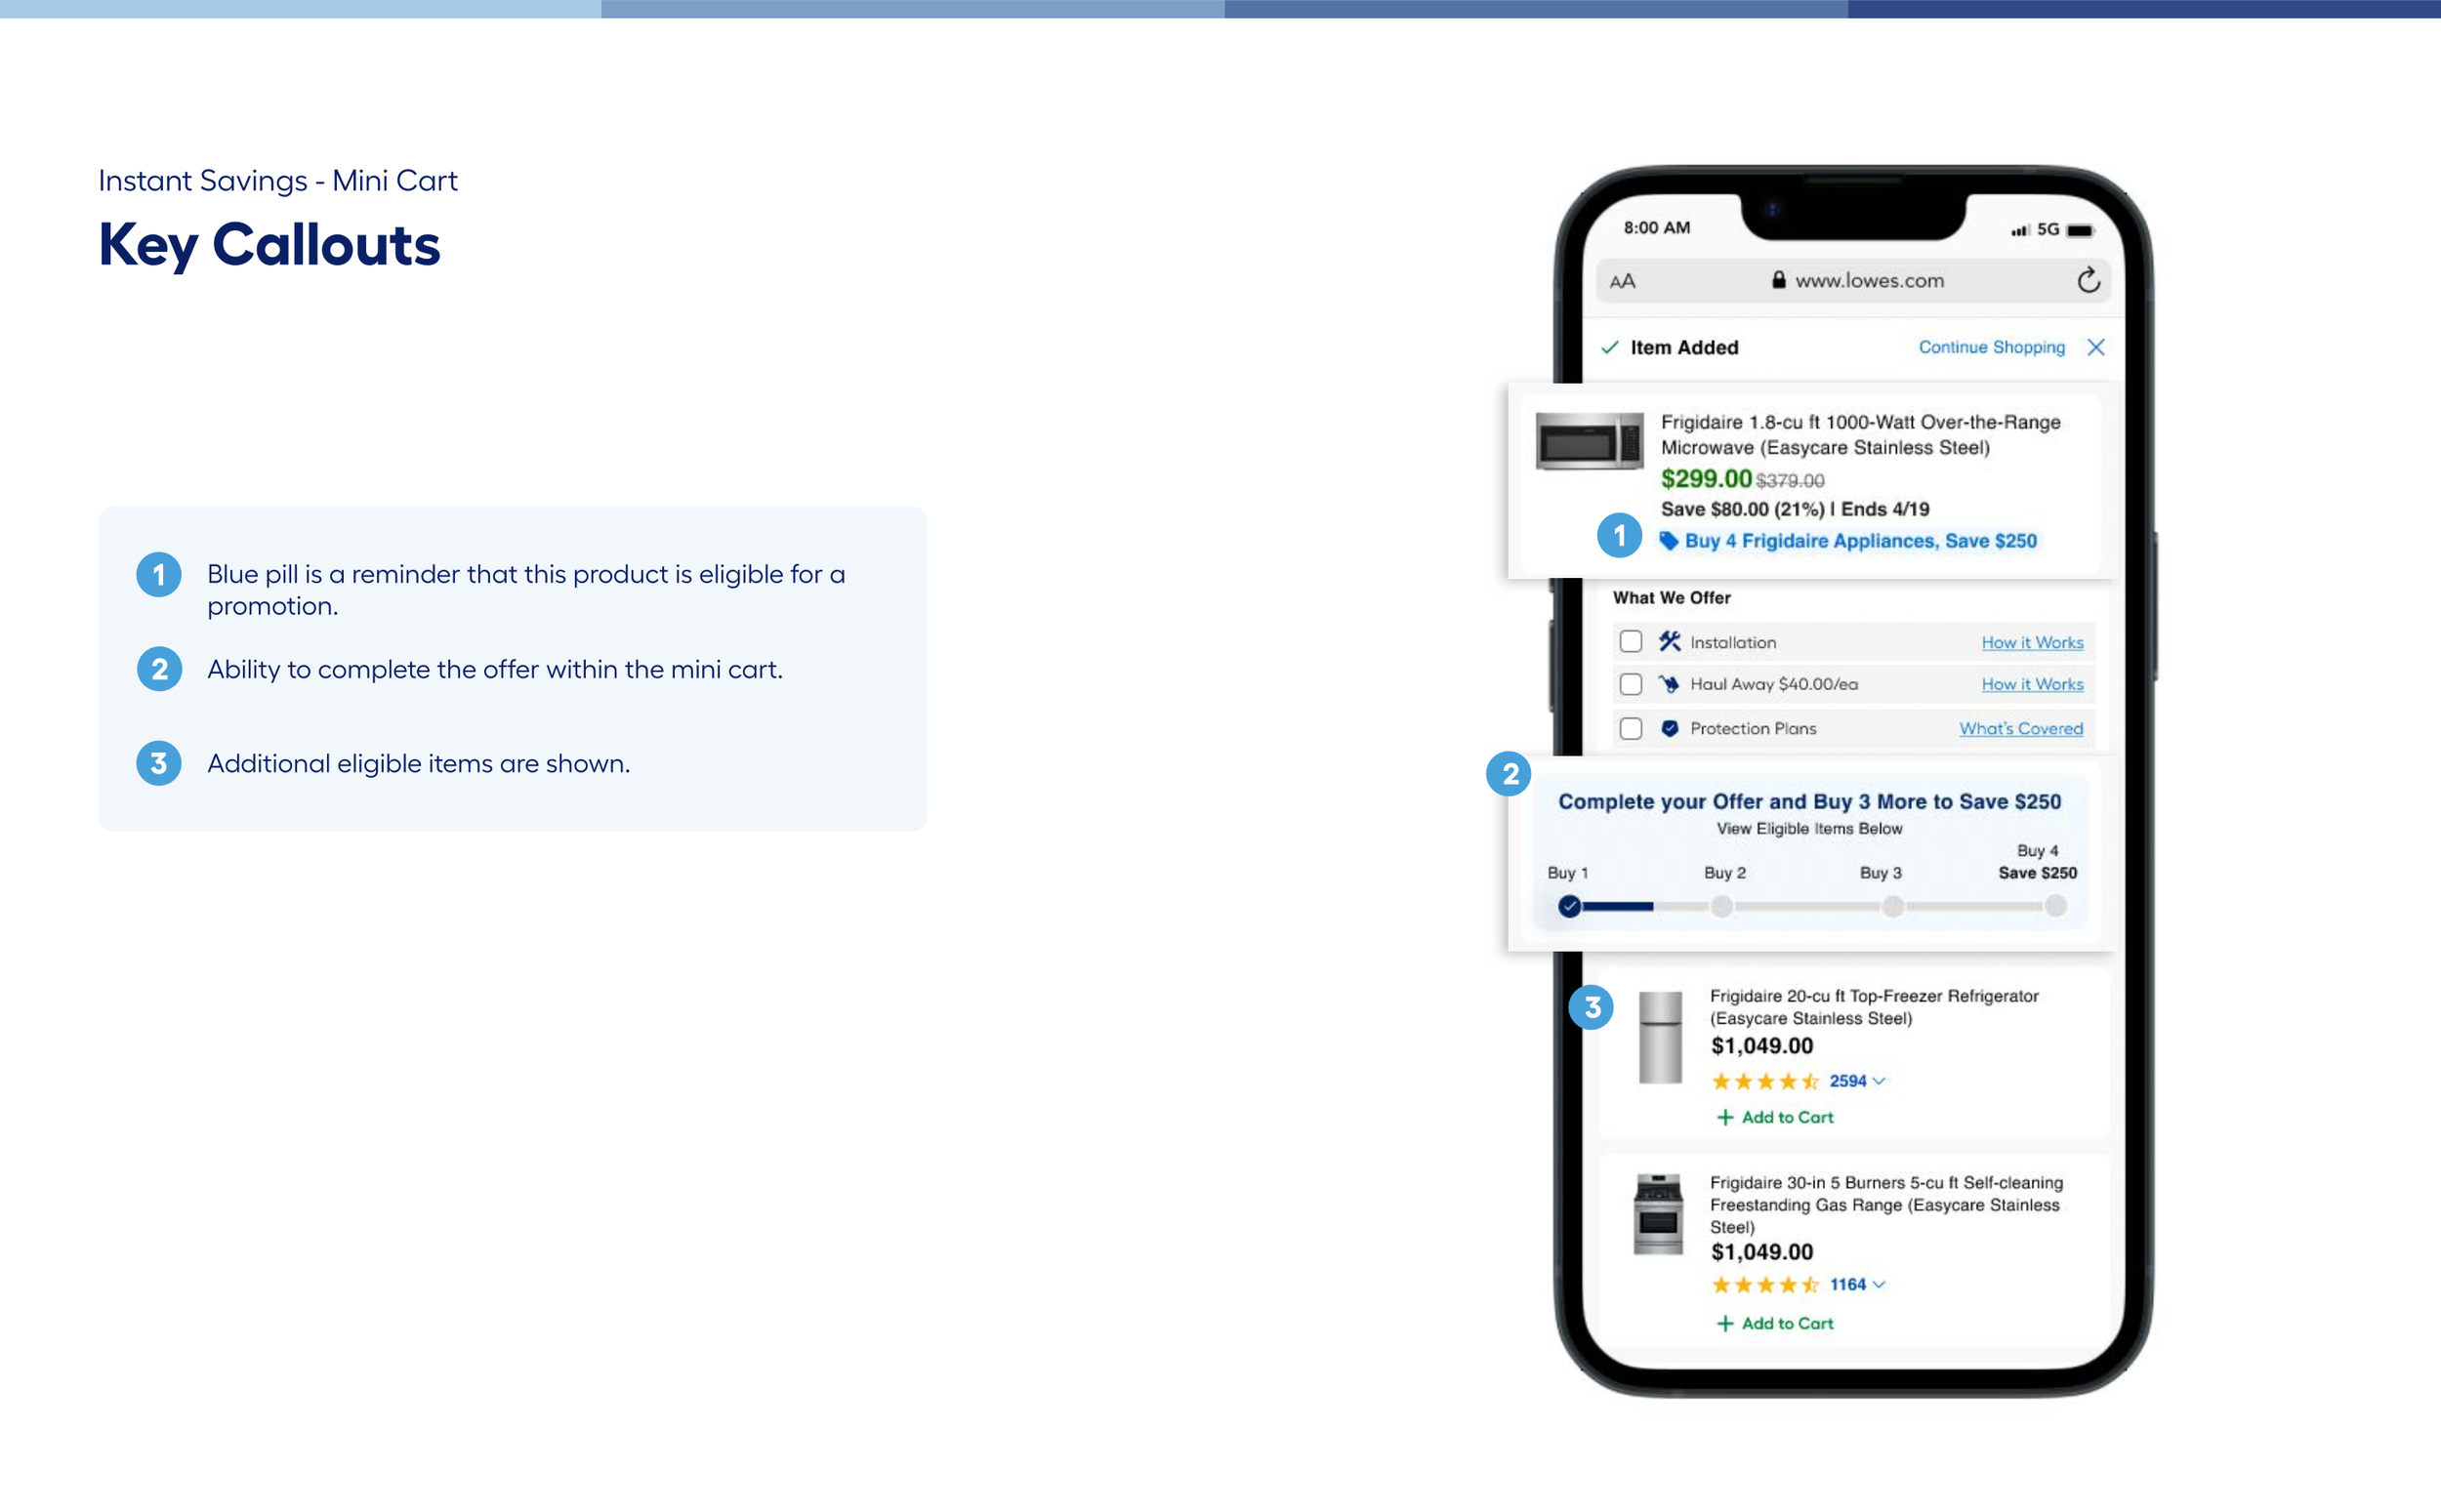Open How it Works for Installation

tap(2032, 642)
